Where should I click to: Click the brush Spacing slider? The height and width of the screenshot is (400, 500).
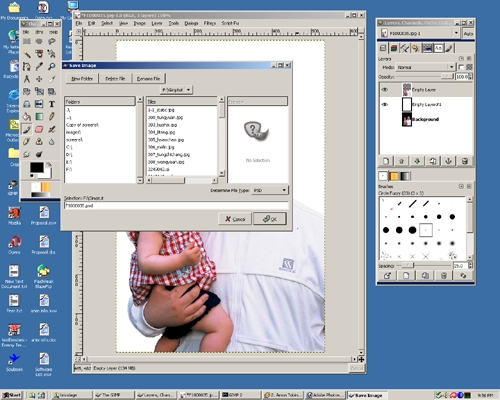(423, 266)
